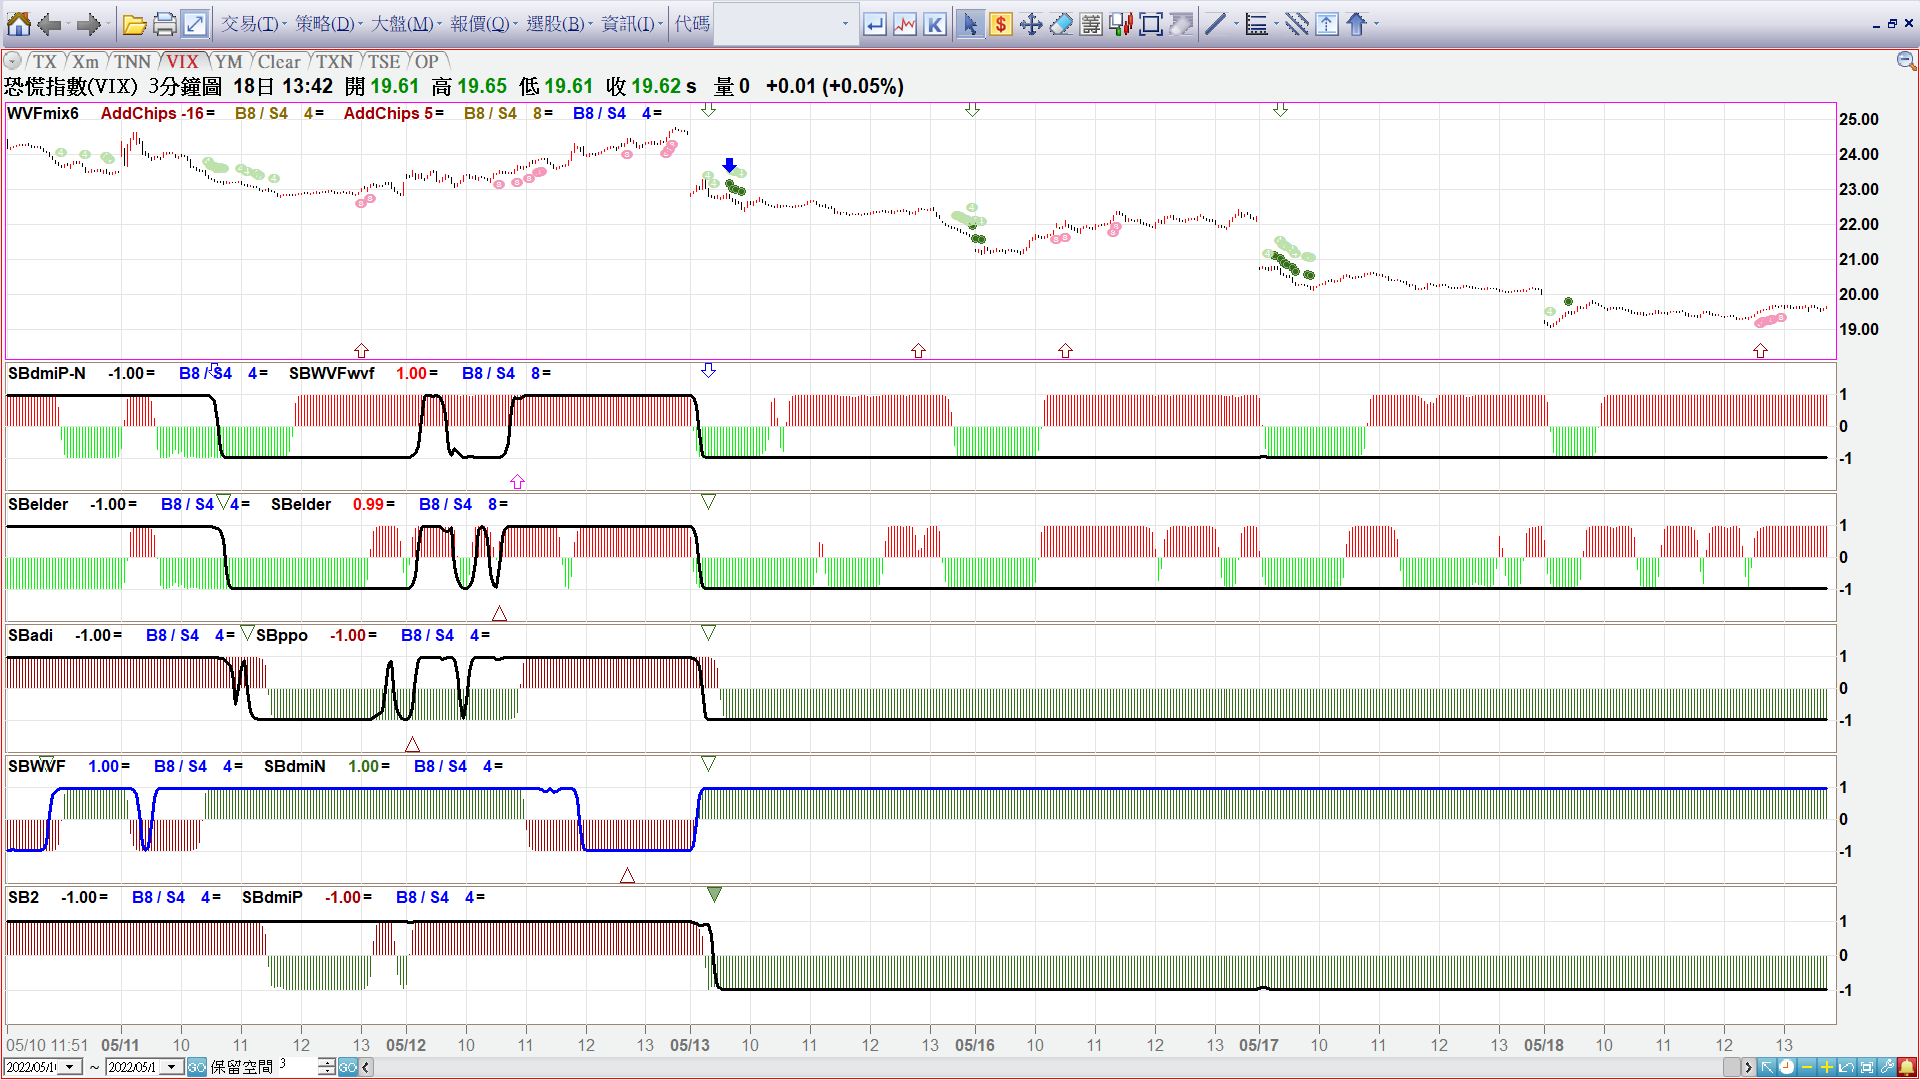The width and height of the screenshot is (1920, 1080).
Task: Expand the 代碼 code combo box
Action: point(845,24)
